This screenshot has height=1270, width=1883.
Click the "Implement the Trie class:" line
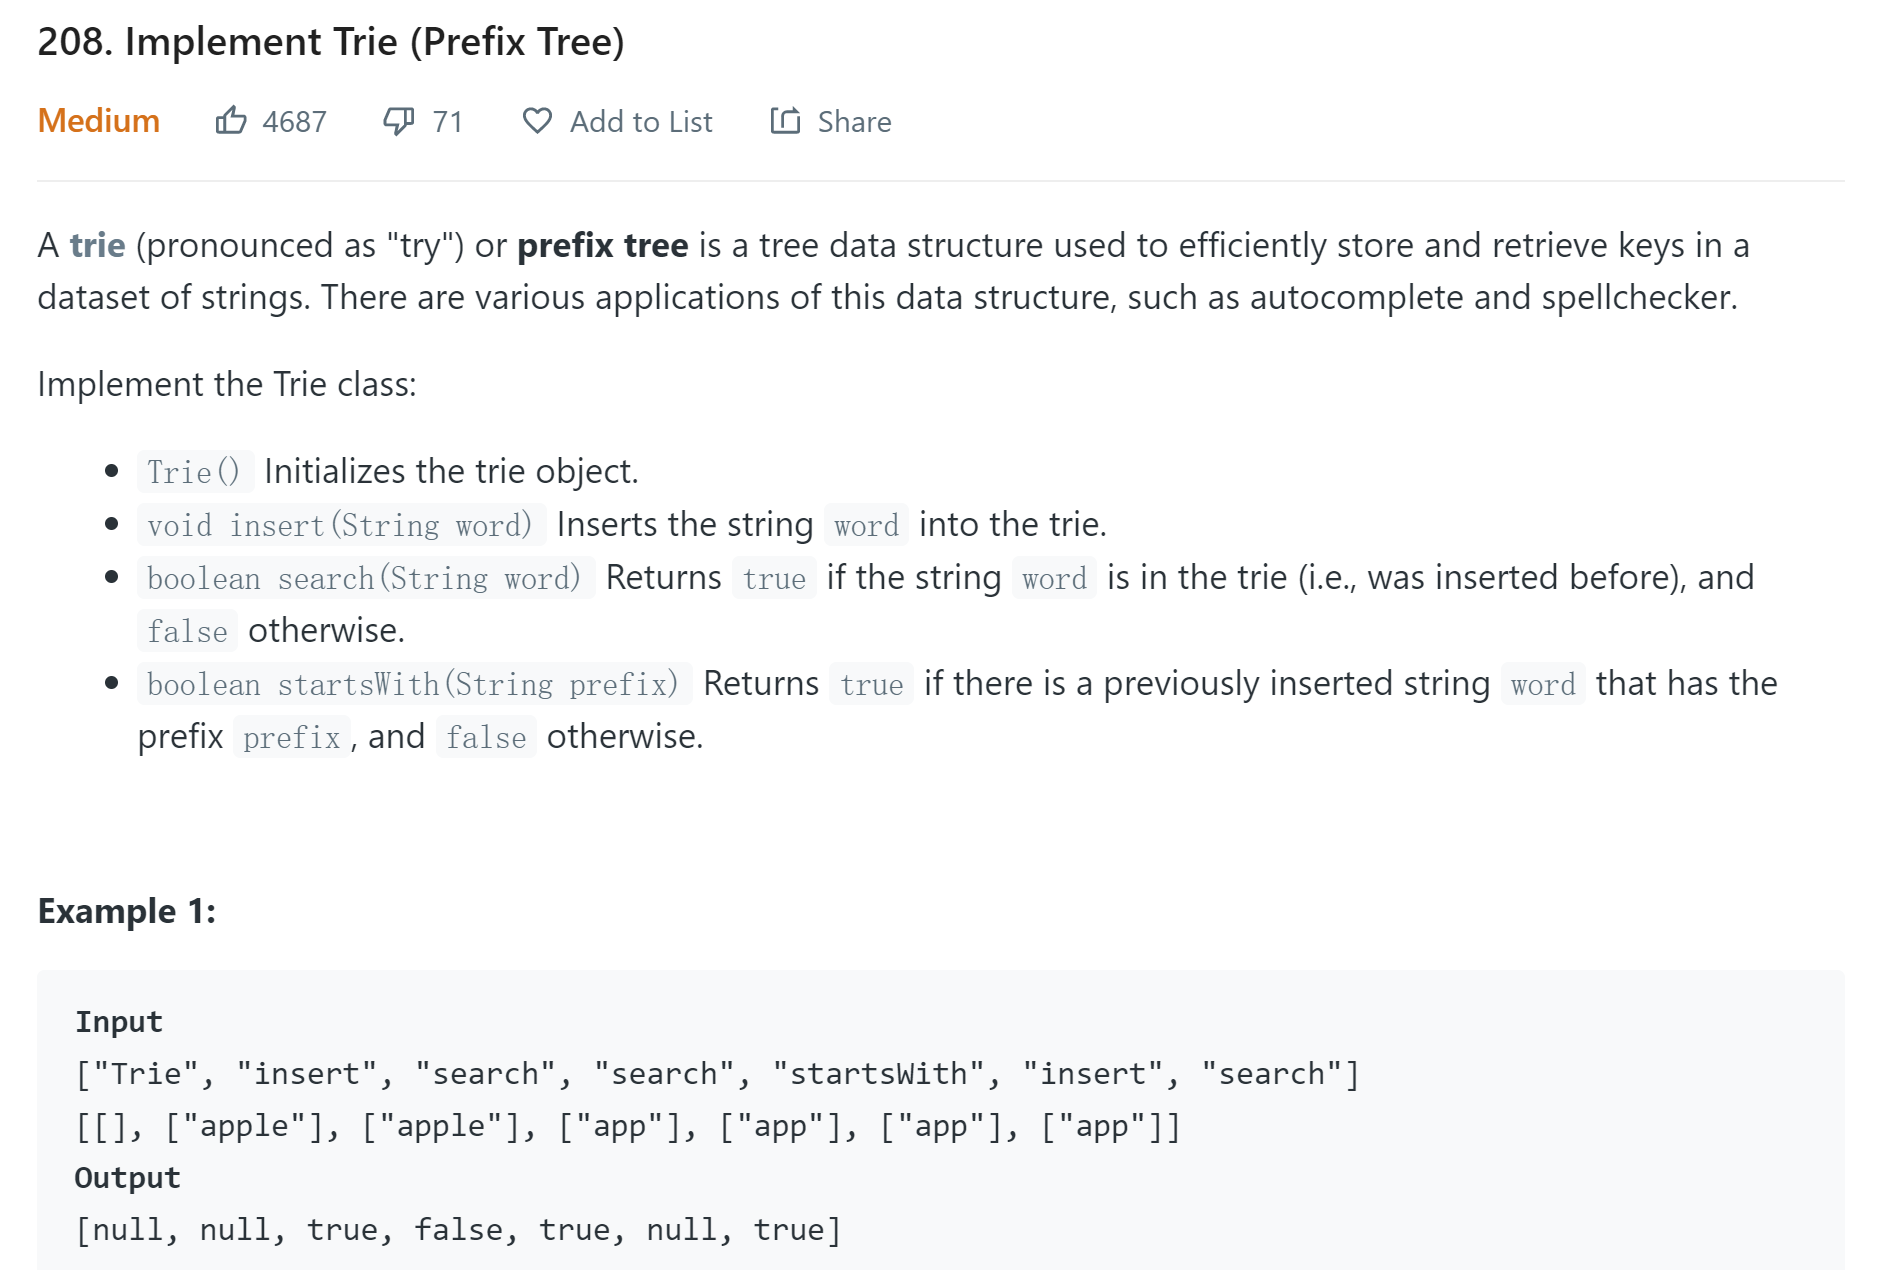227,384
